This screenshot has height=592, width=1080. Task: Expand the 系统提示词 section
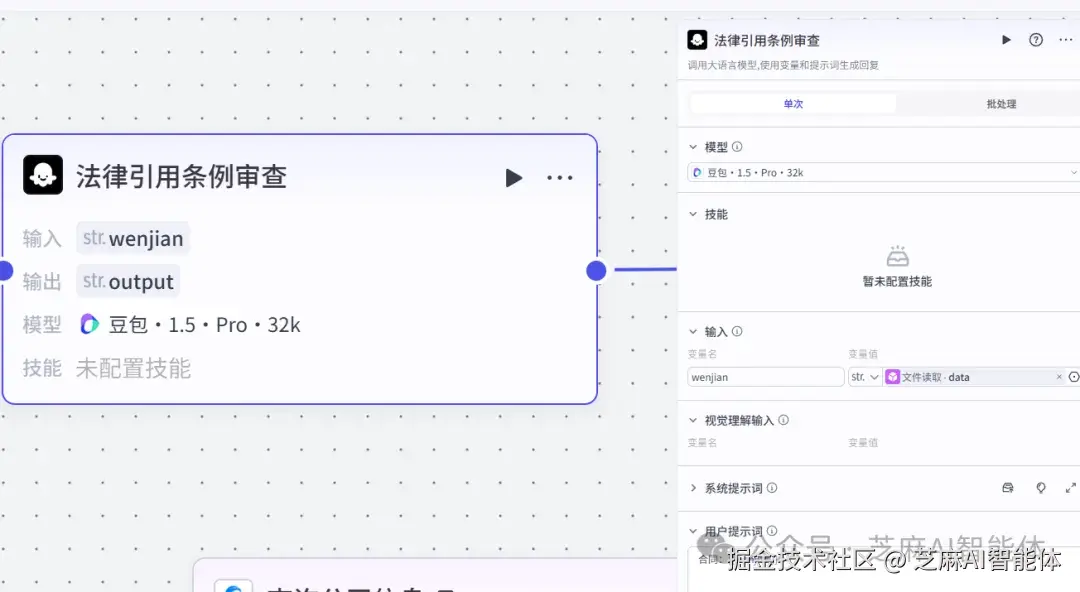click(694, 488)
